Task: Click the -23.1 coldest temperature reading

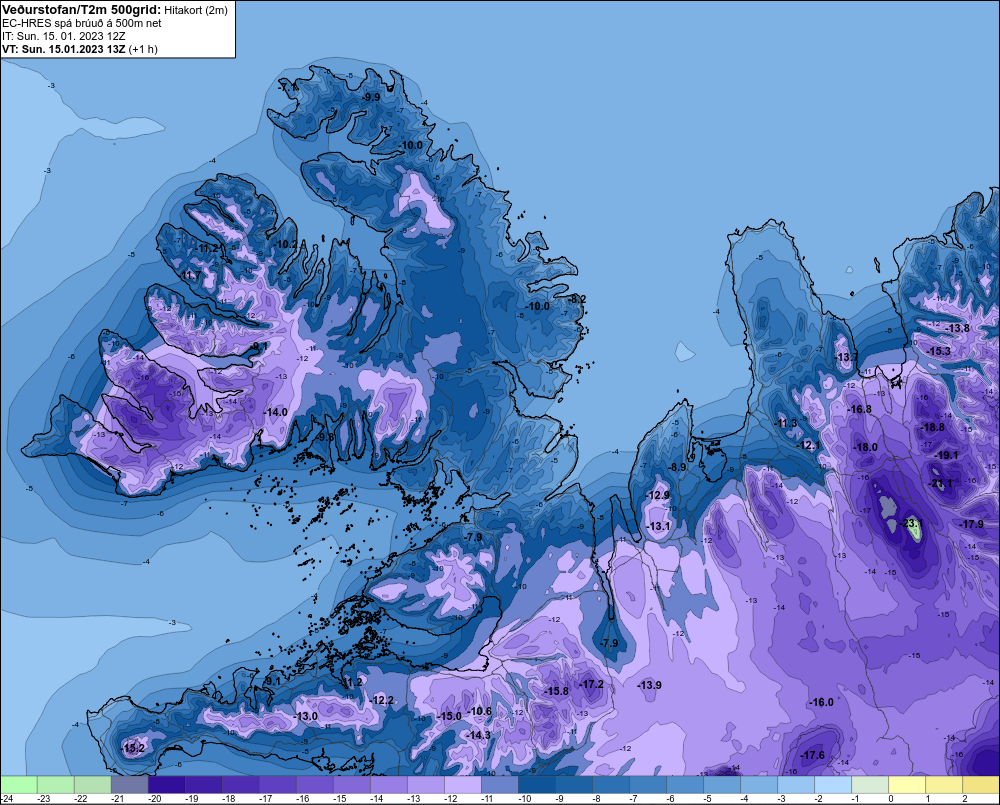Action: tap(911, 524)
